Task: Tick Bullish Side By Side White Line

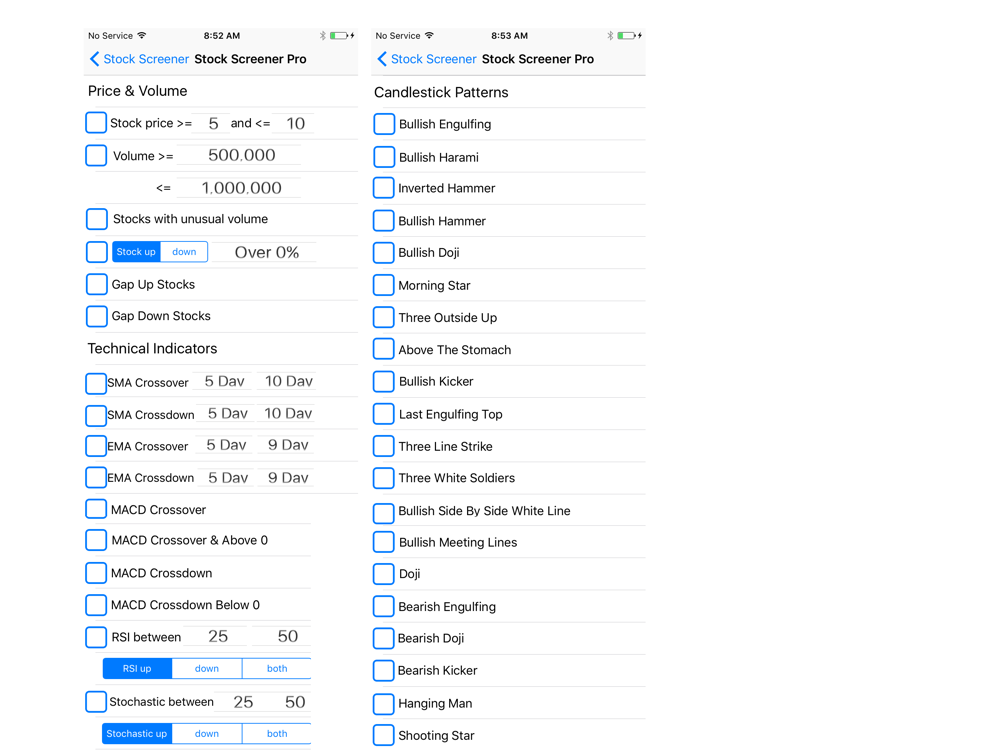Action: pyautogui.click(x=383, y=513)
